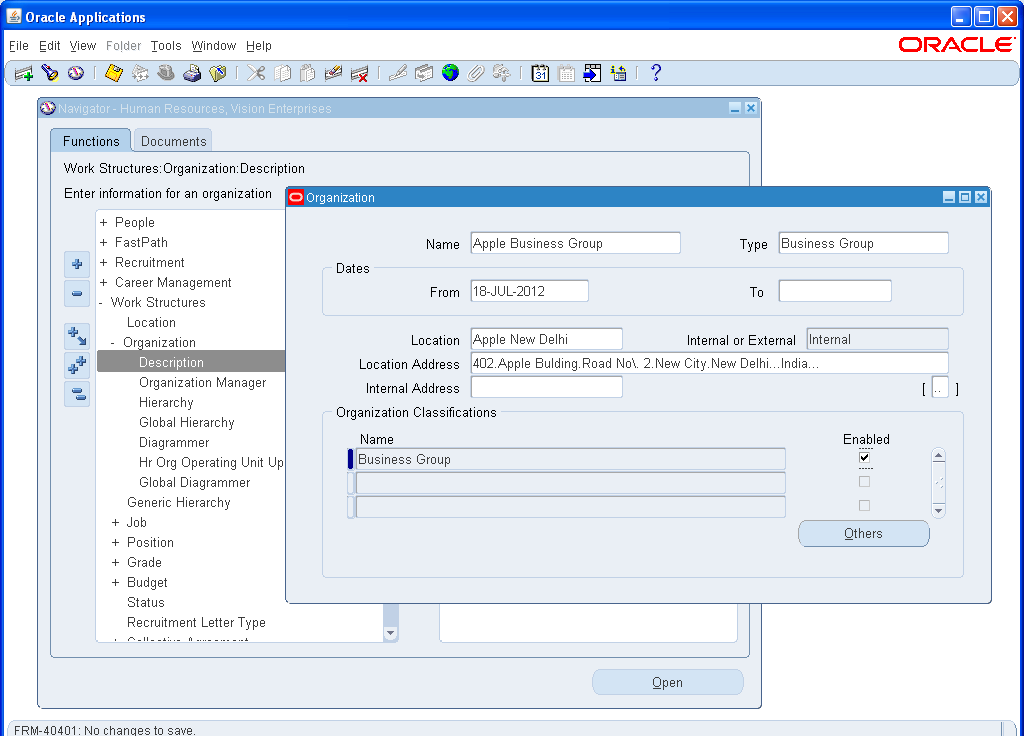
Task: Click the Others button
Action: [x=863, y=533]
